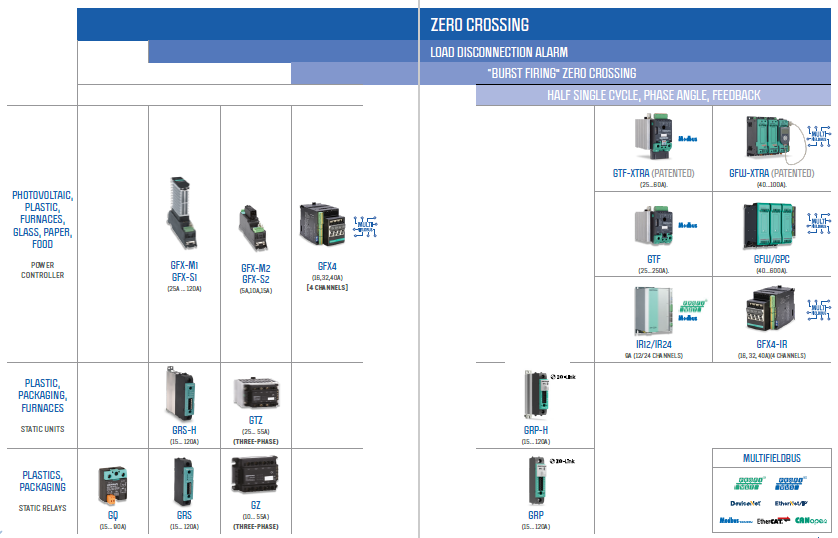Click the Multi fieldbus icon beside GFX4
The height and width of the screenshot is (538, 838).
point(366,227)
